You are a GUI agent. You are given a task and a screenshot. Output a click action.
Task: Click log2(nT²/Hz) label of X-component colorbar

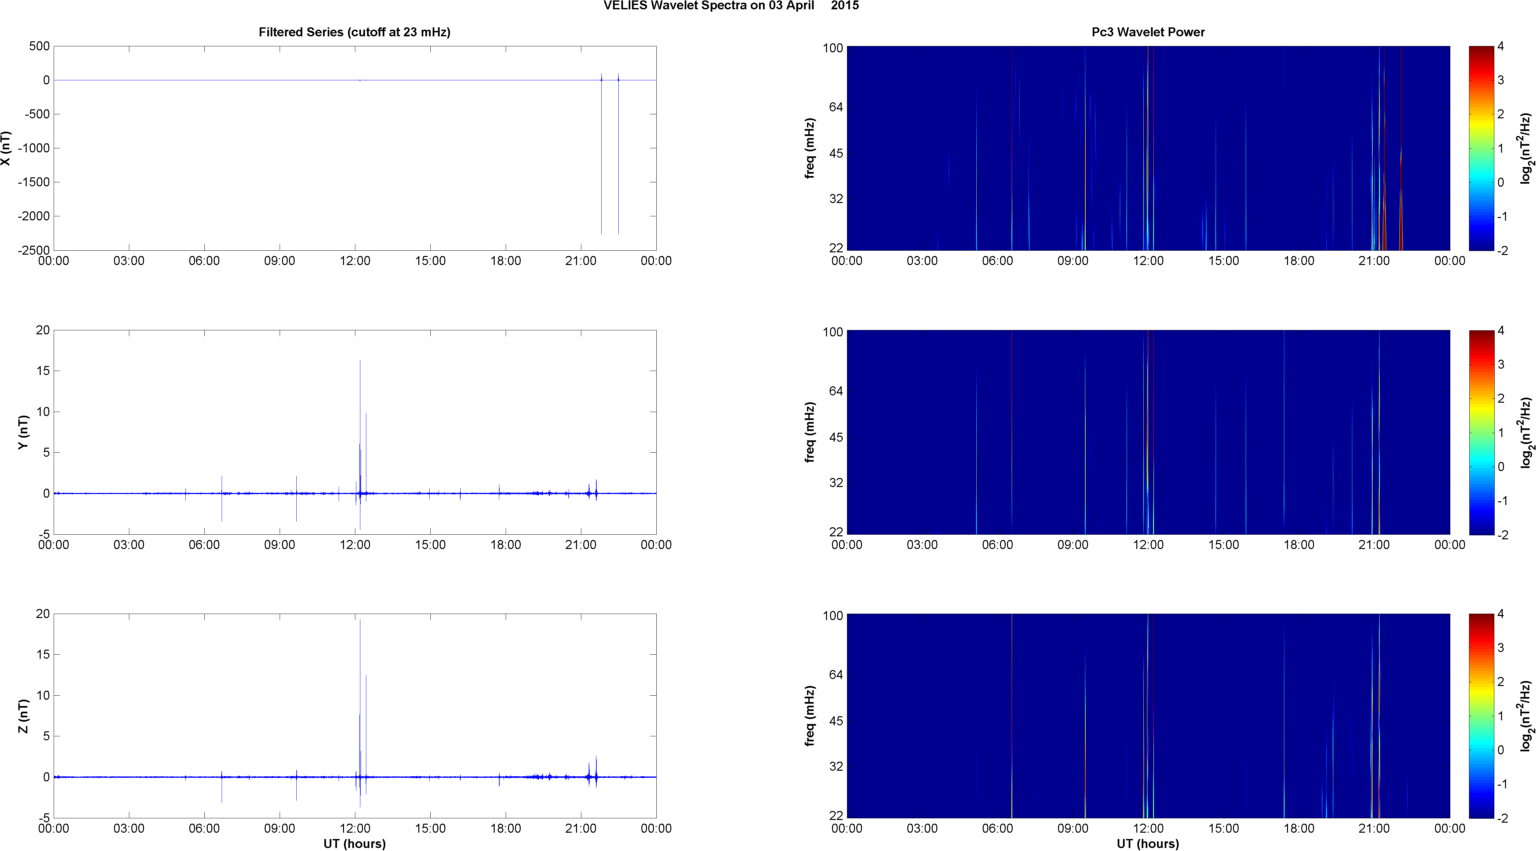click(1526, 148)
